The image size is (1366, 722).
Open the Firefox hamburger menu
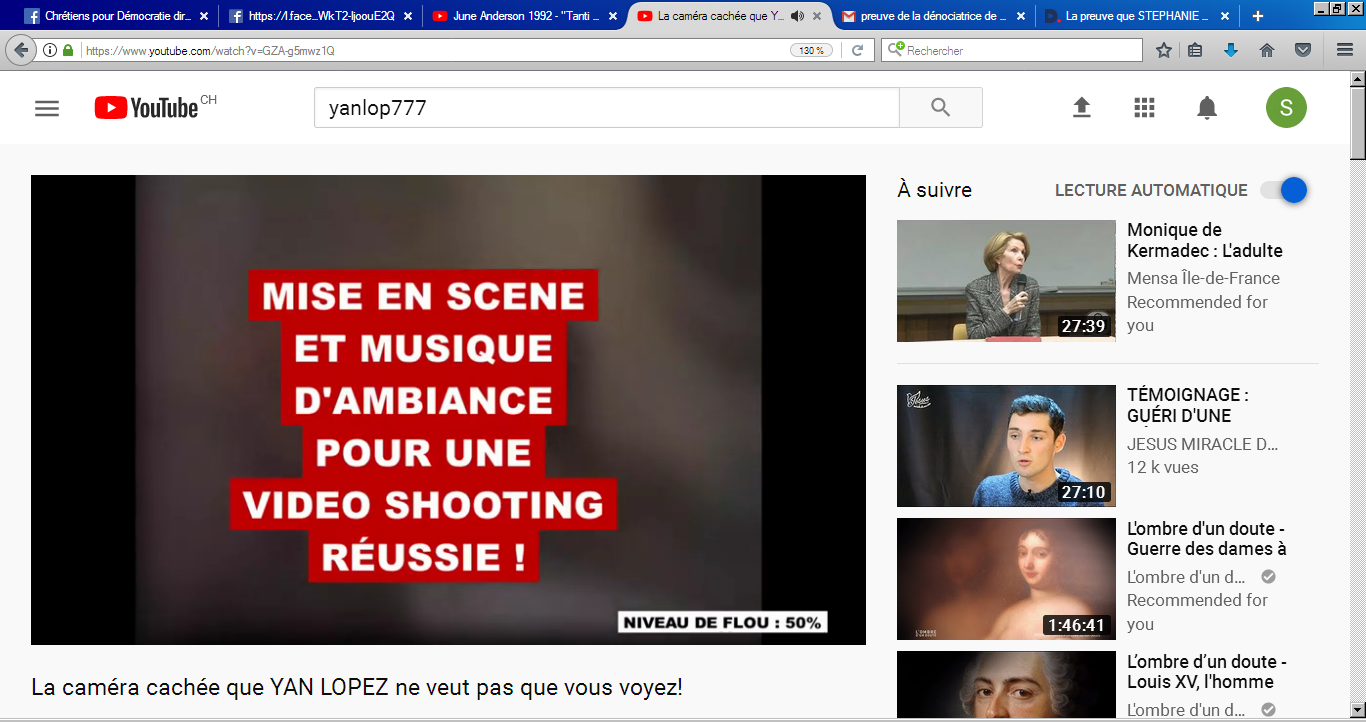pos(1345,50)
